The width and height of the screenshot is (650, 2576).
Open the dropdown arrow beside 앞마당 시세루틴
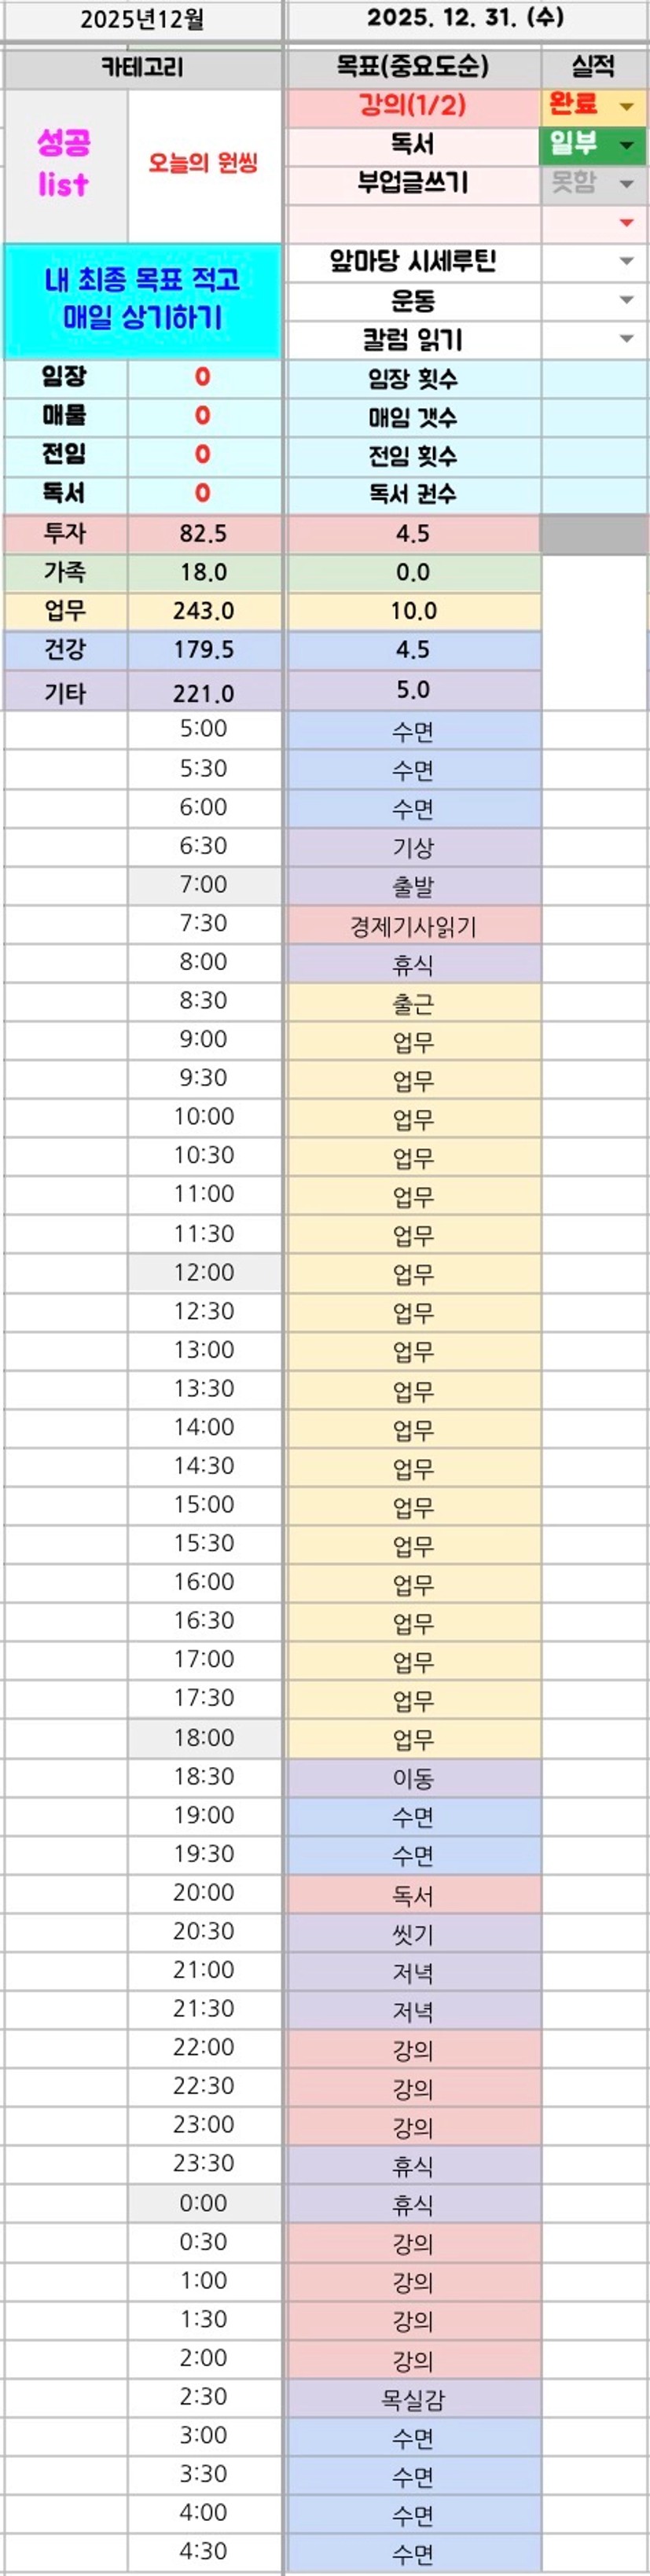(627, 262)
